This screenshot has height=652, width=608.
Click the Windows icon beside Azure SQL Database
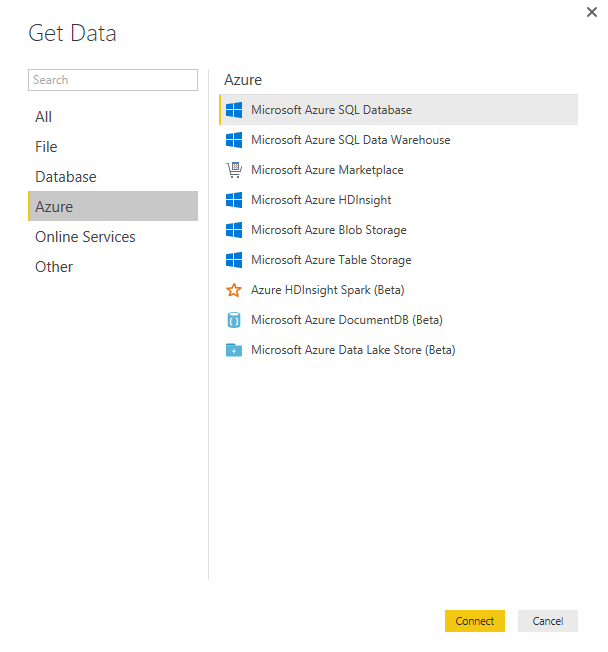point(234,110)
